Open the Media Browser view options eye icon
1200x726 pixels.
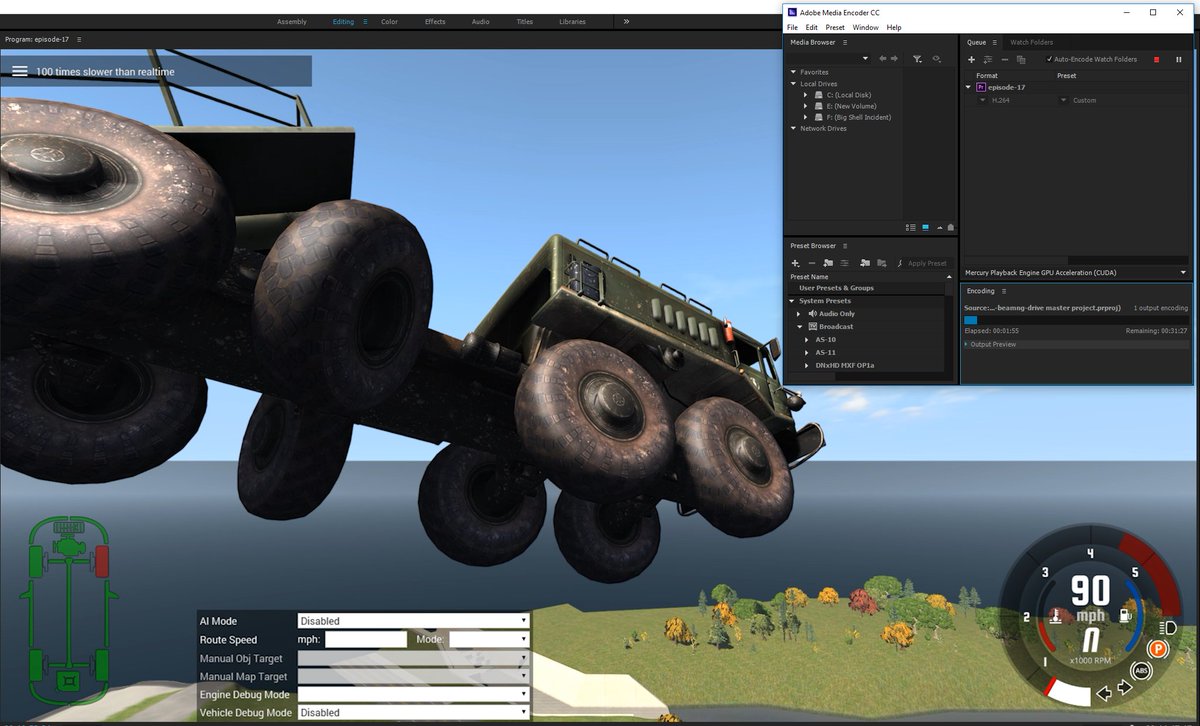(936, 59)
